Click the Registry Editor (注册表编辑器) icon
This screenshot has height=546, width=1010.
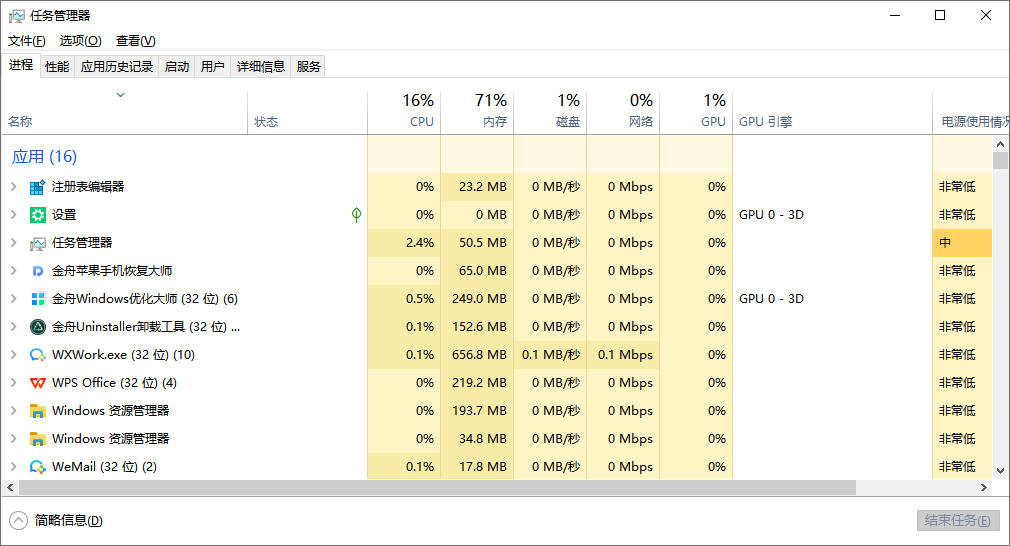(x=37, y=187)
